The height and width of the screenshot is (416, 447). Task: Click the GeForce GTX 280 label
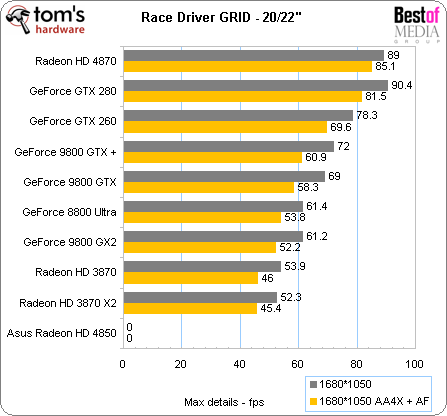pyautogui.click(x=73, y=91)
